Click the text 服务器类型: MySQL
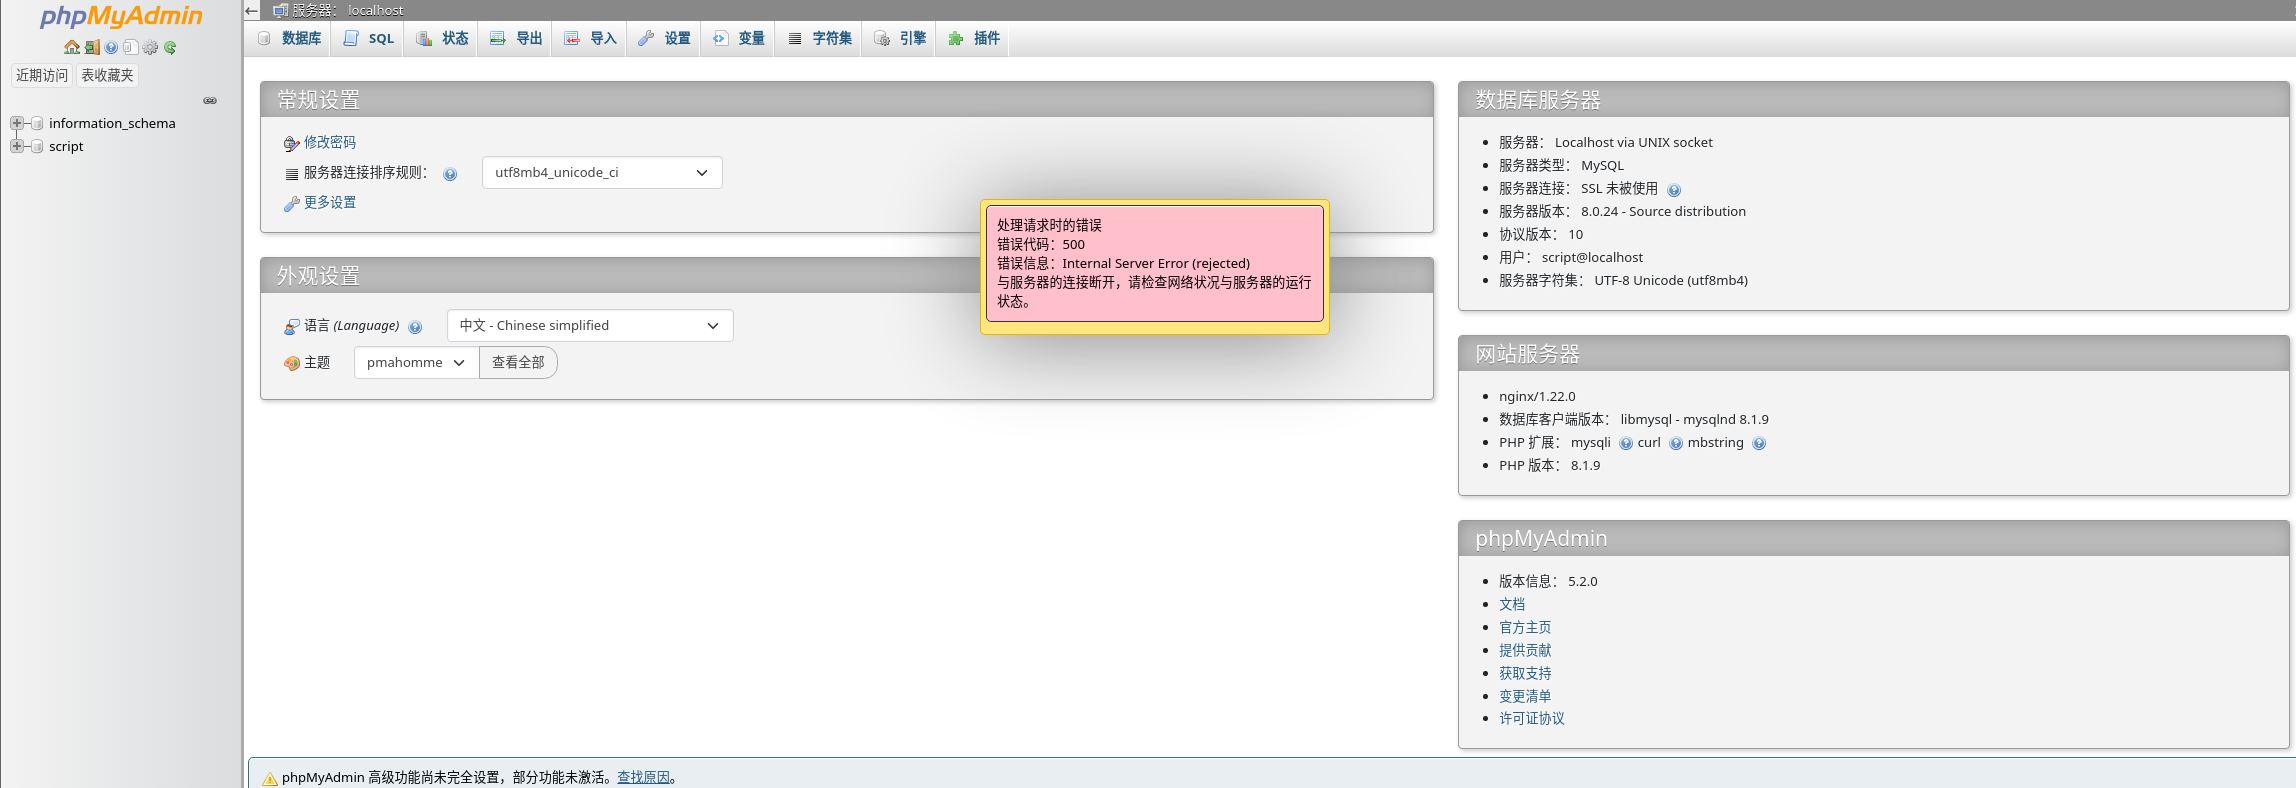 (x=1561, y=165)
